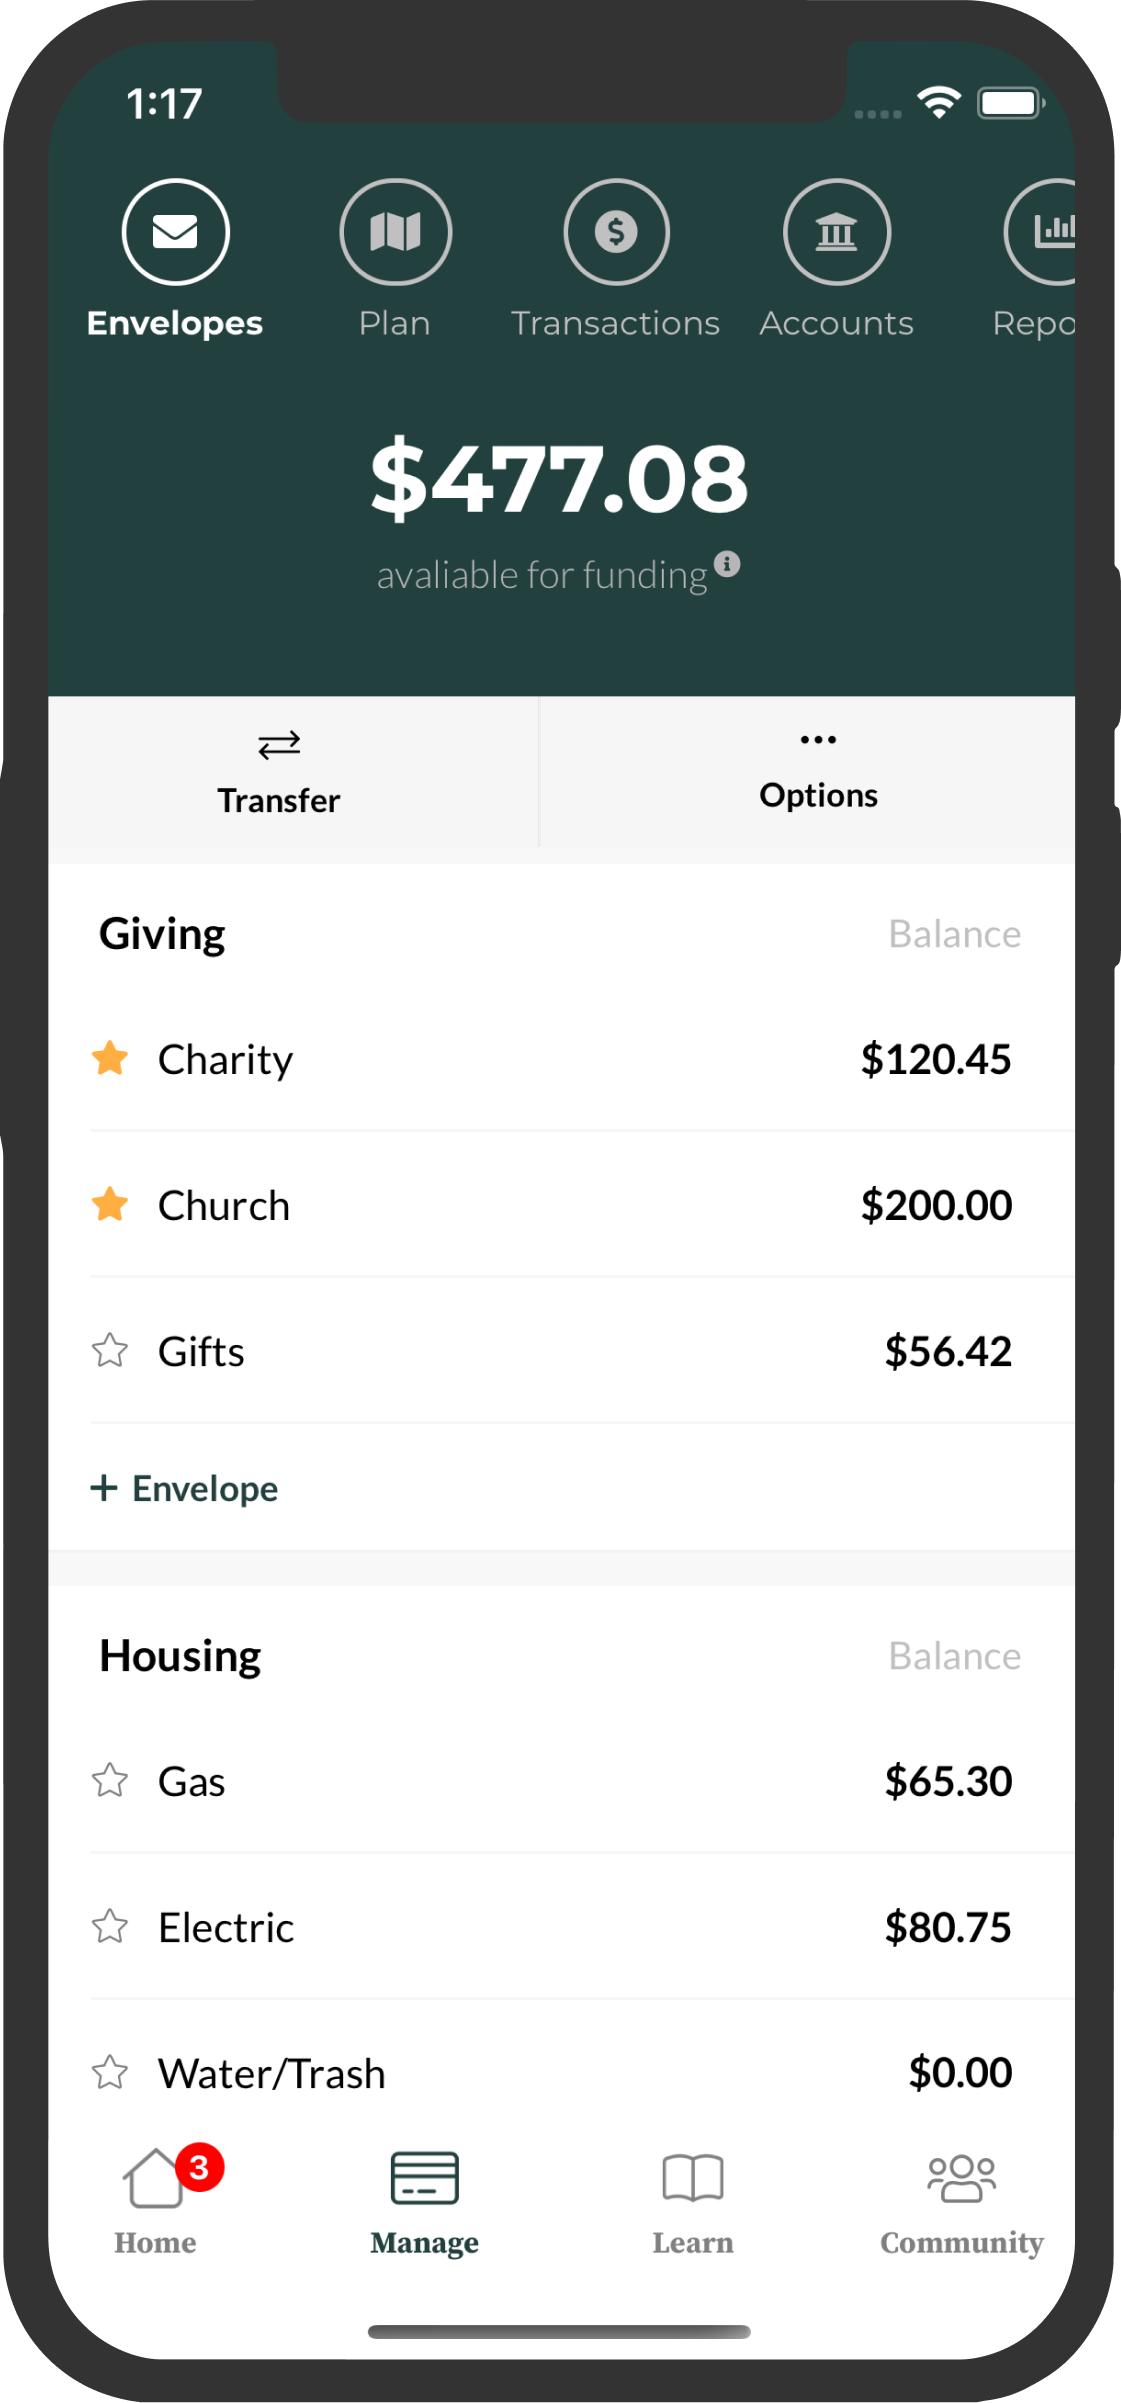This screenshot has width=1121, height=2403.
Task: Open the Options three-dot menu
Action: click(818, 771)
